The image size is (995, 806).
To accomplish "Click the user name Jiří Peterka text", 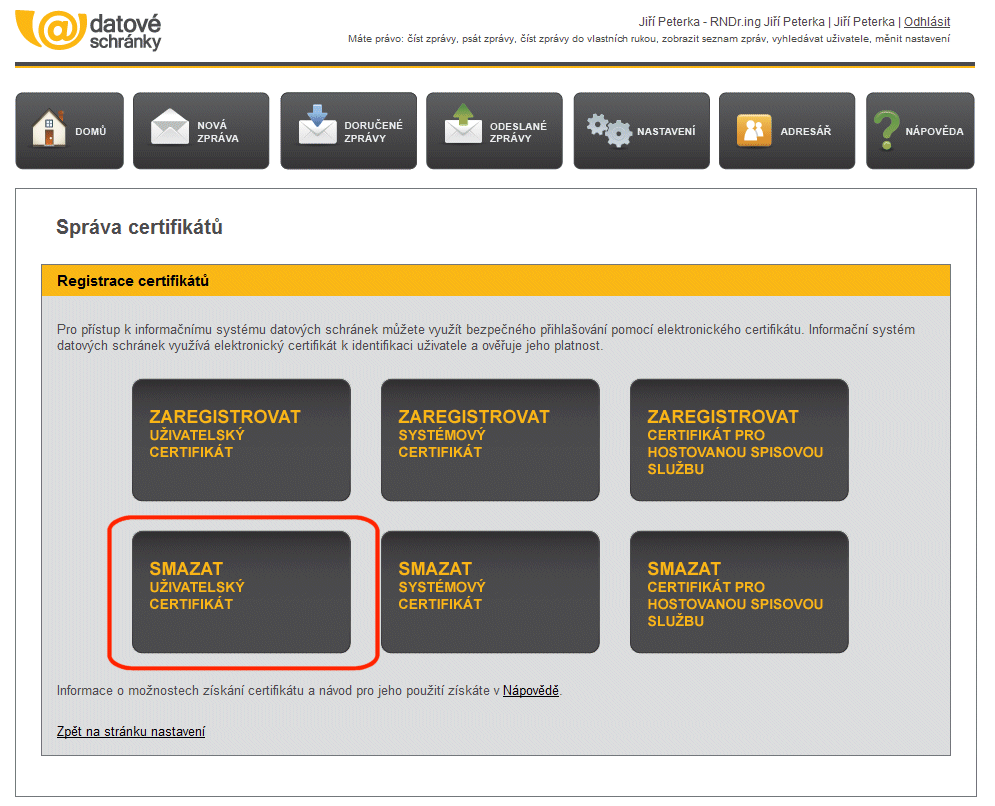I will click(x=767, y=22).
